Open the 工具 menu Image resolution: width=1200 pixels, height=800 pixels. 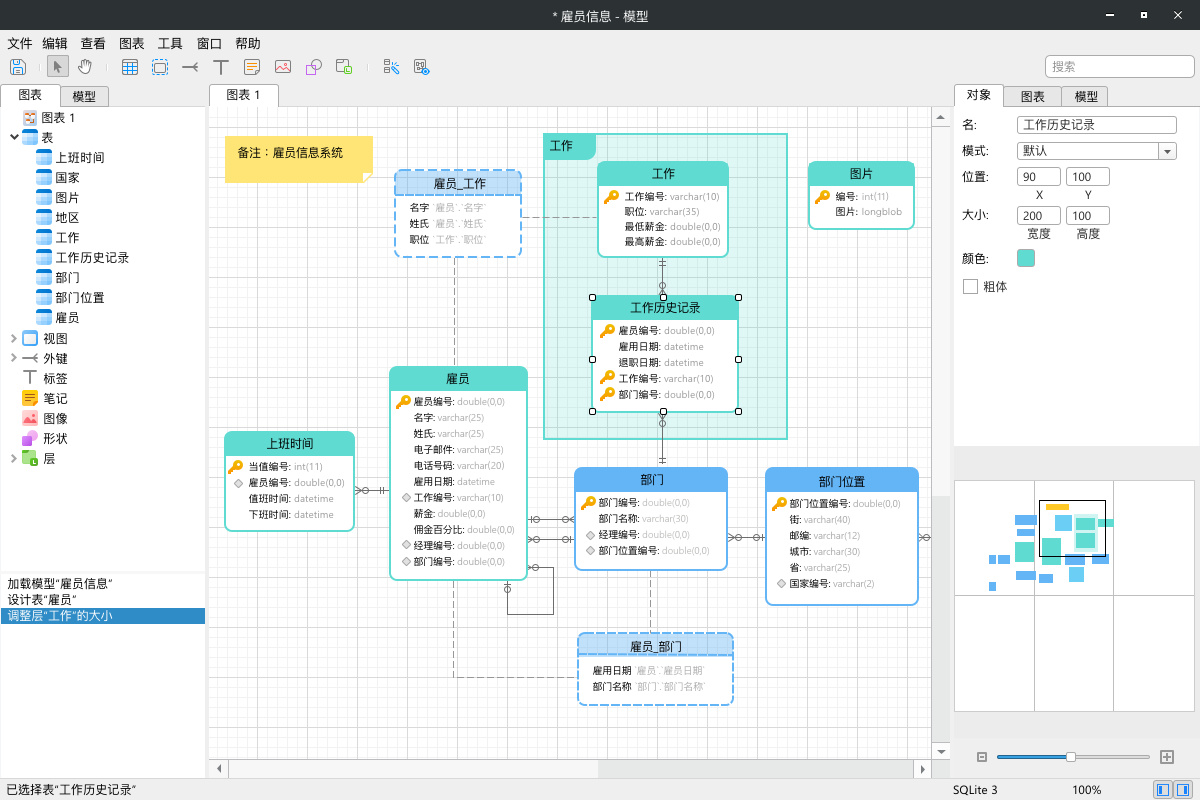pyautogui.click(x=170, y=43)
